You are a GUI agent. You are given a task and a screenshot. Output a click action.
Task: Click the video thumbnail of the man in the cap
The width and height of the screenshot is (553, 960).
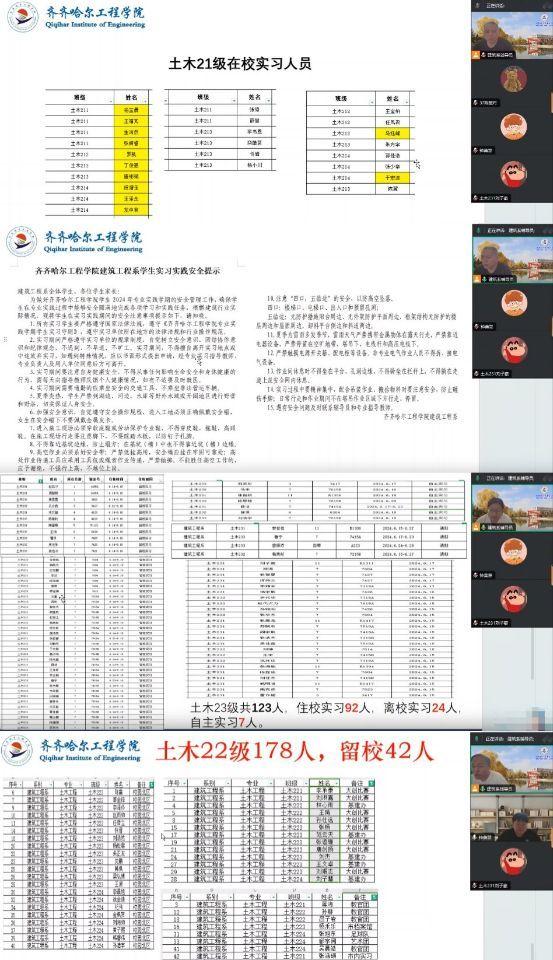click(x=512, y=817)
